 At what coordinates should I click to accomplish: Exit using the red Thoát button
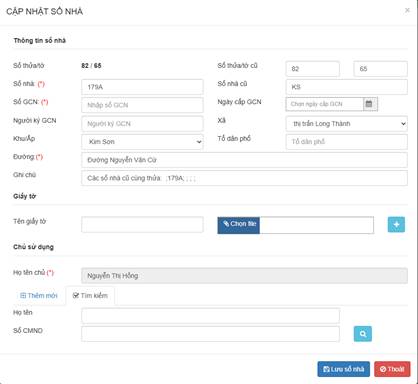(x=392, y=369)
